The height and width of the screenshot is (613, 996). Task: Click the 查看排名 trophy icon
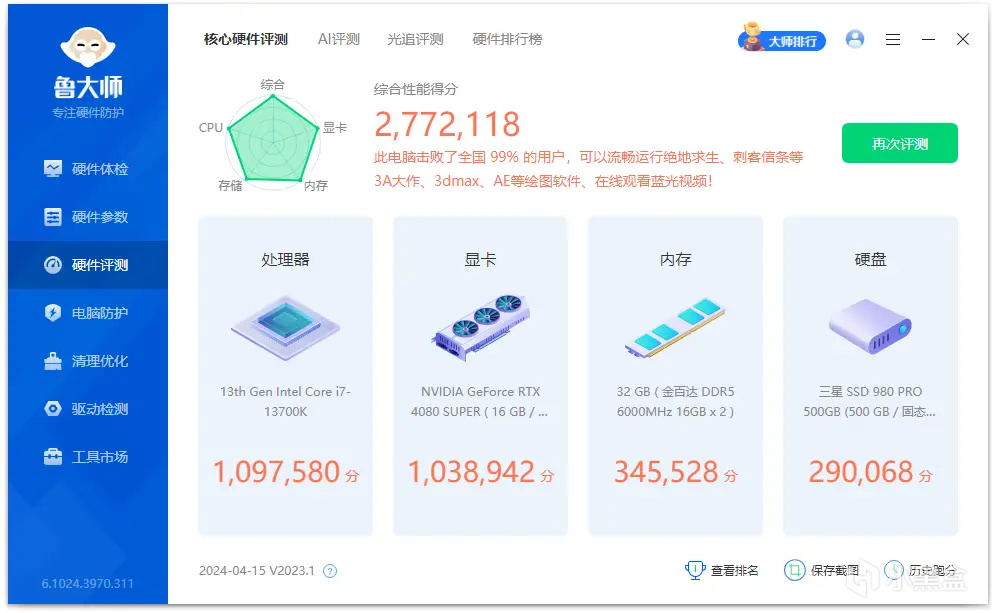point(695,570)
